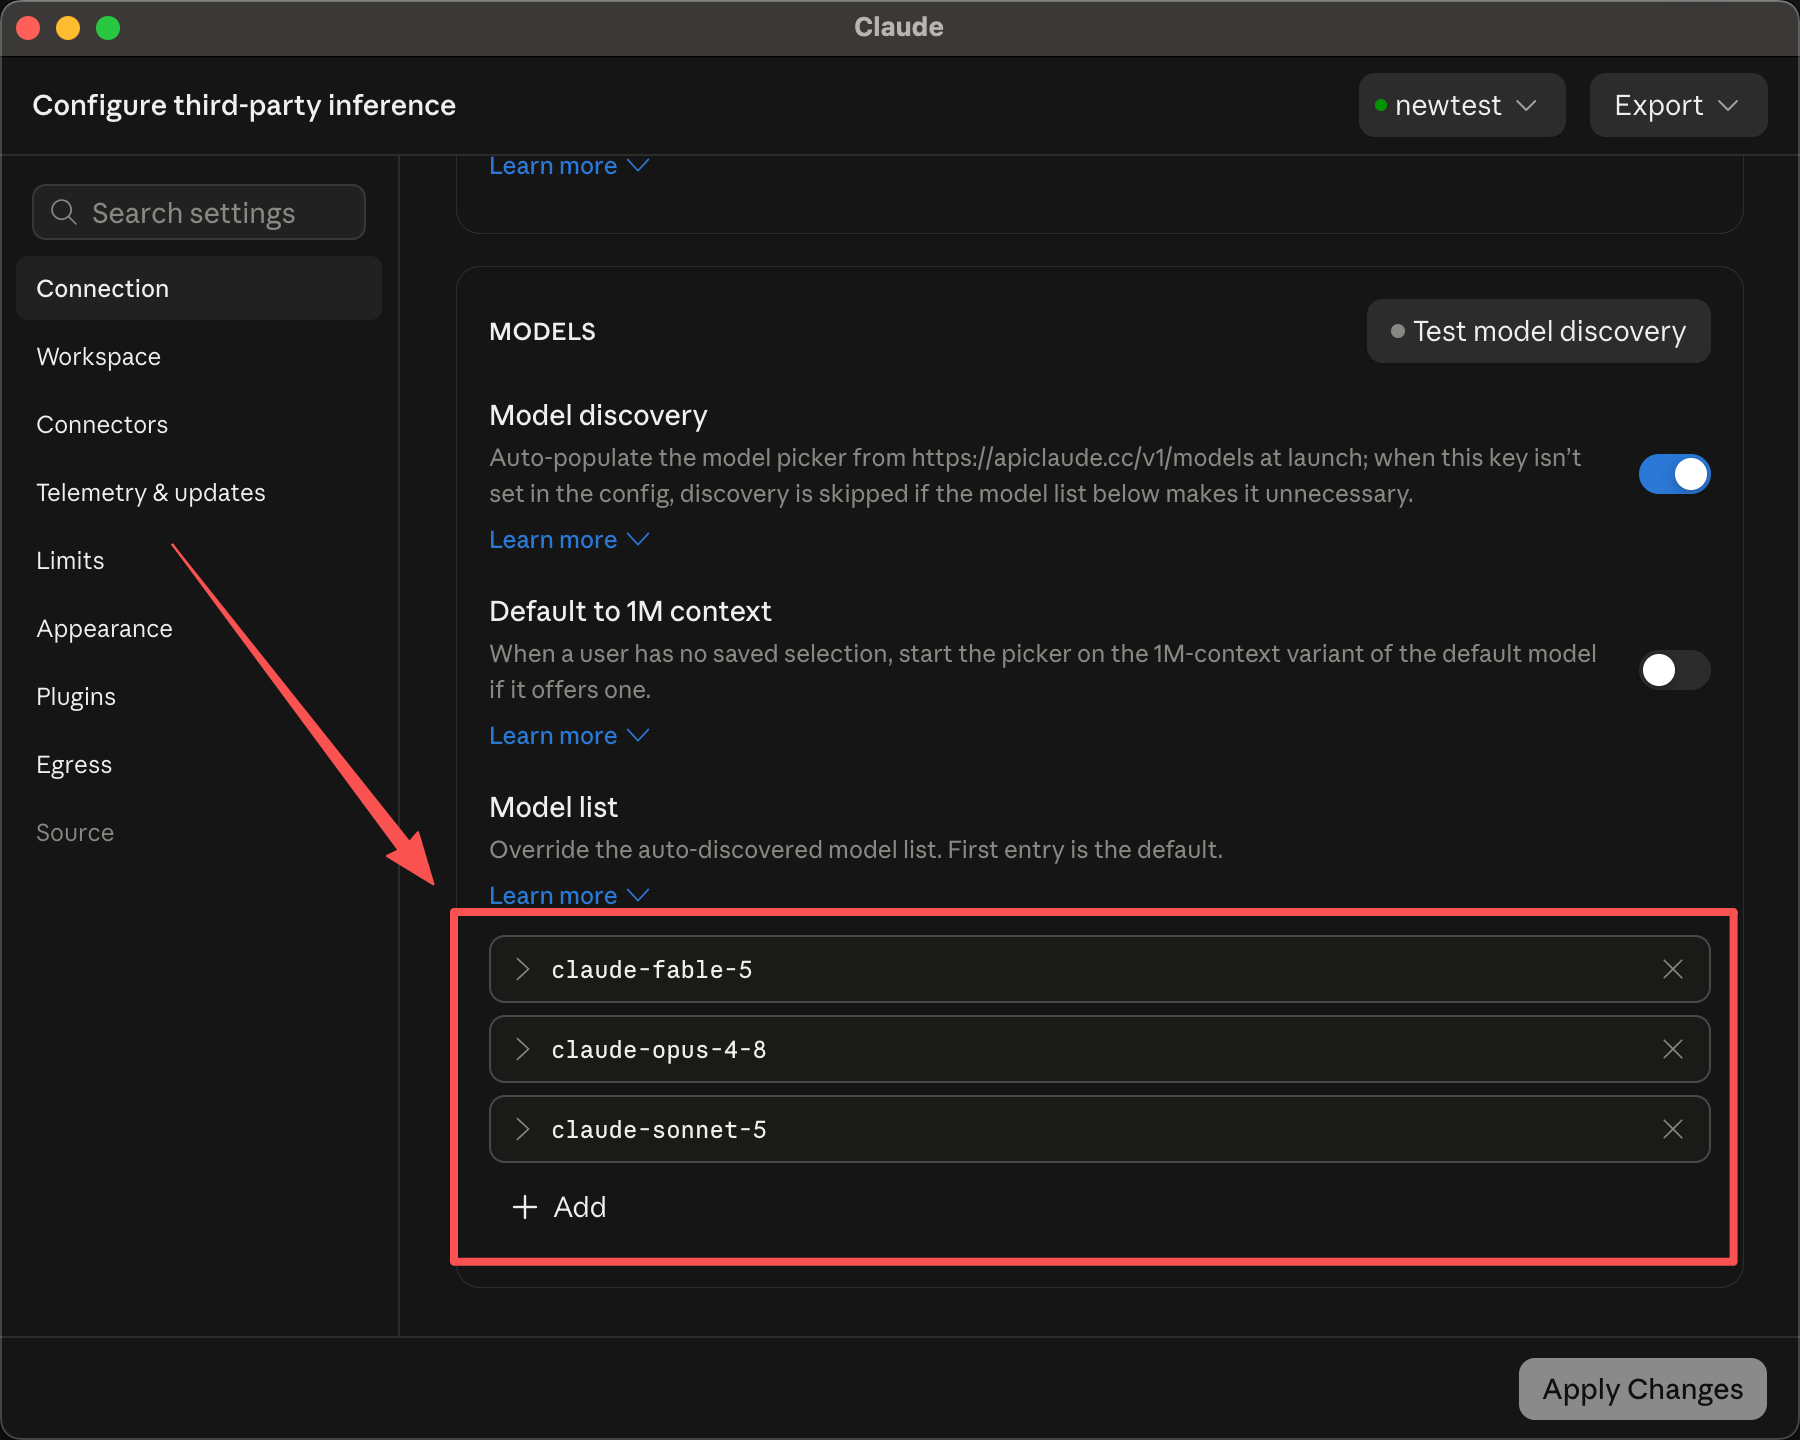
Task: Click the magnifier icon in Search settings
Action: coord(64,212)
